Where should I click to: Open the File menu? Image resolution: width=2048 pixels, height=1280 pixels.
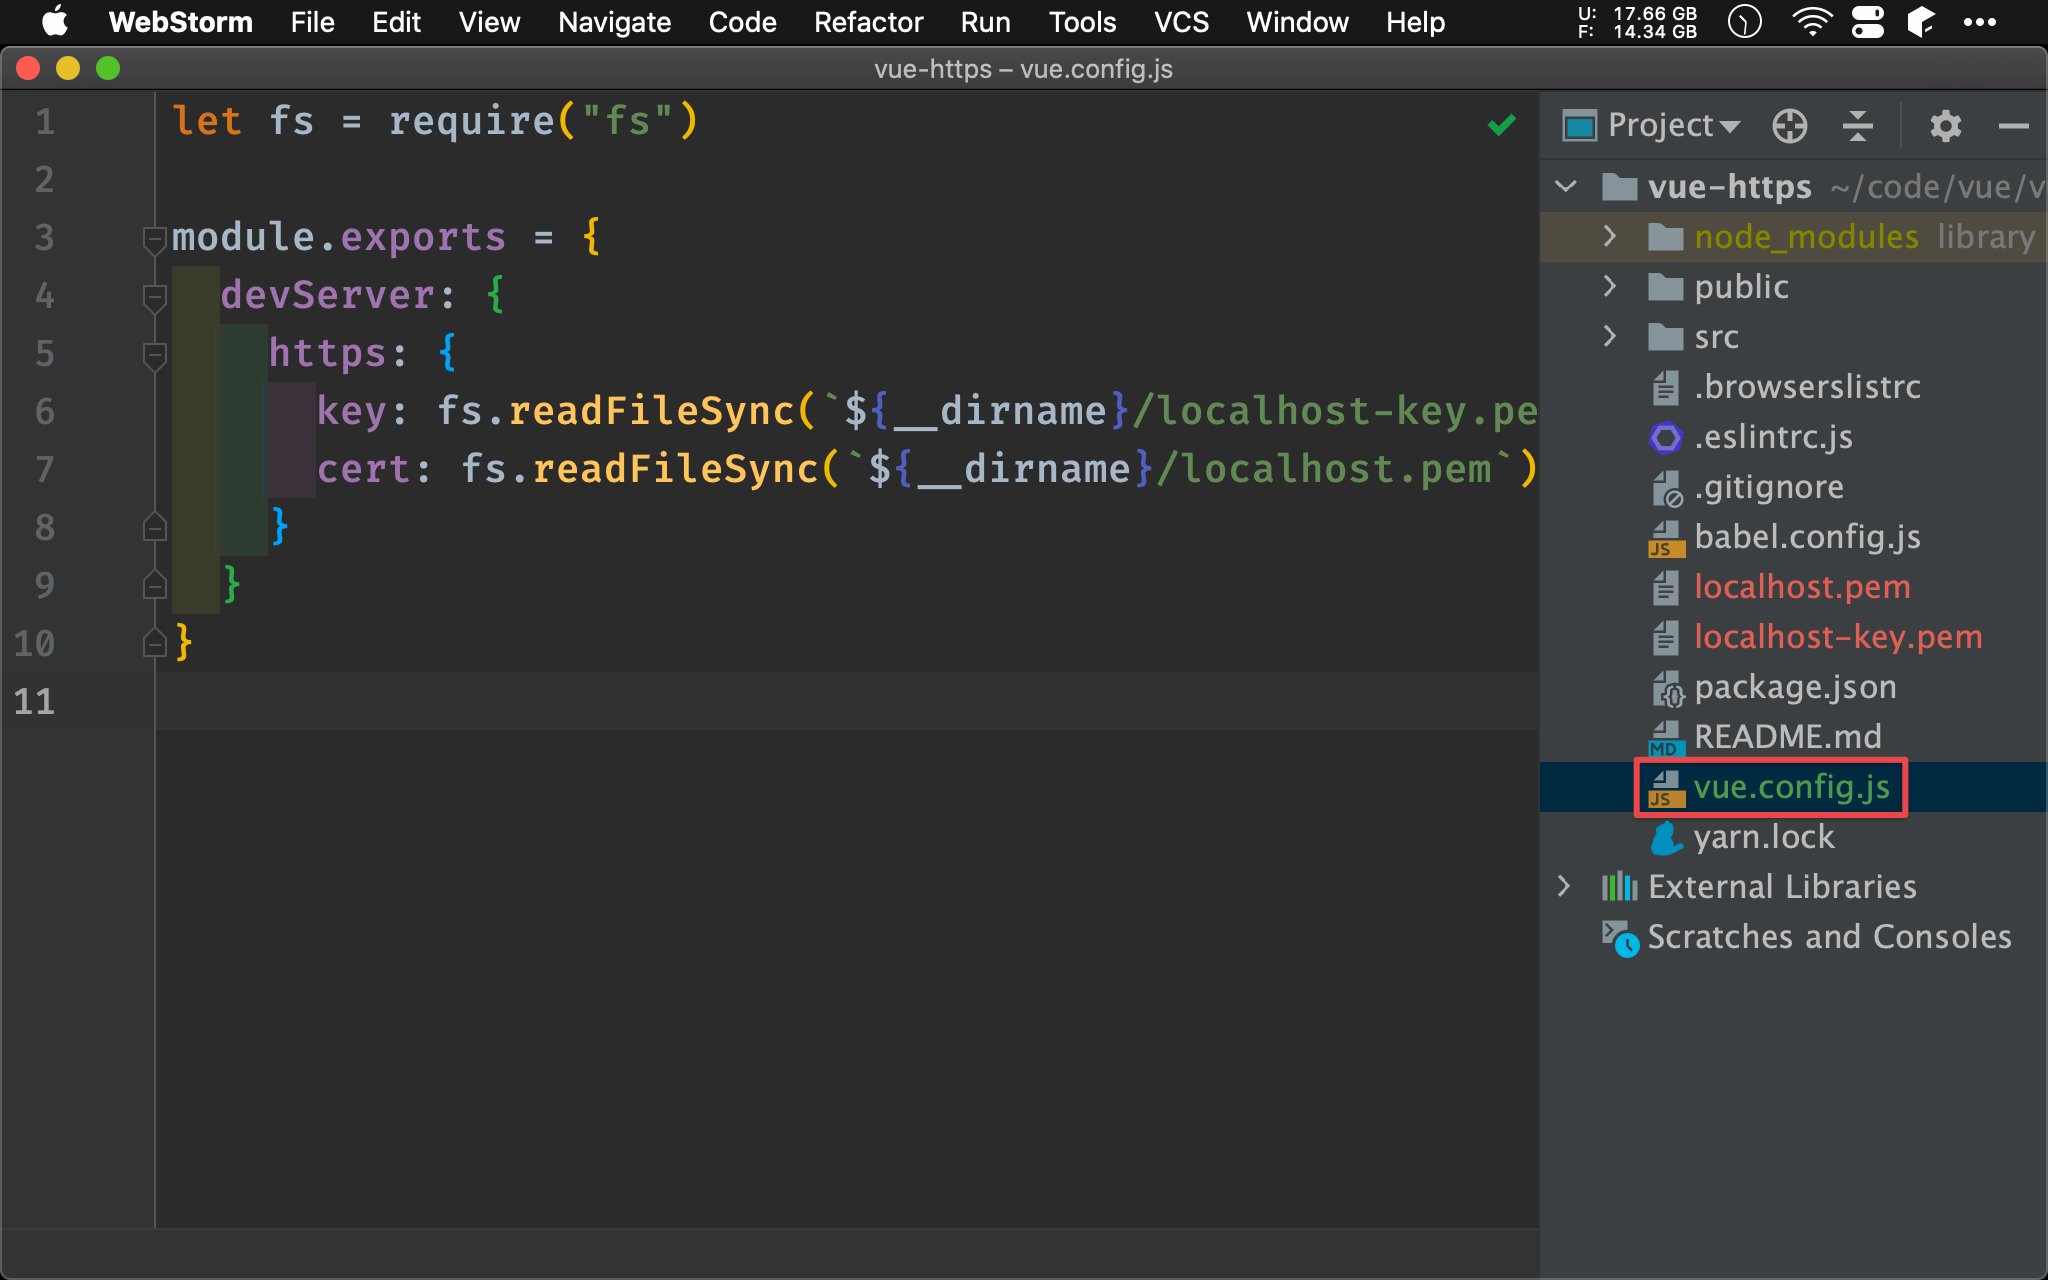pos(312,22)
